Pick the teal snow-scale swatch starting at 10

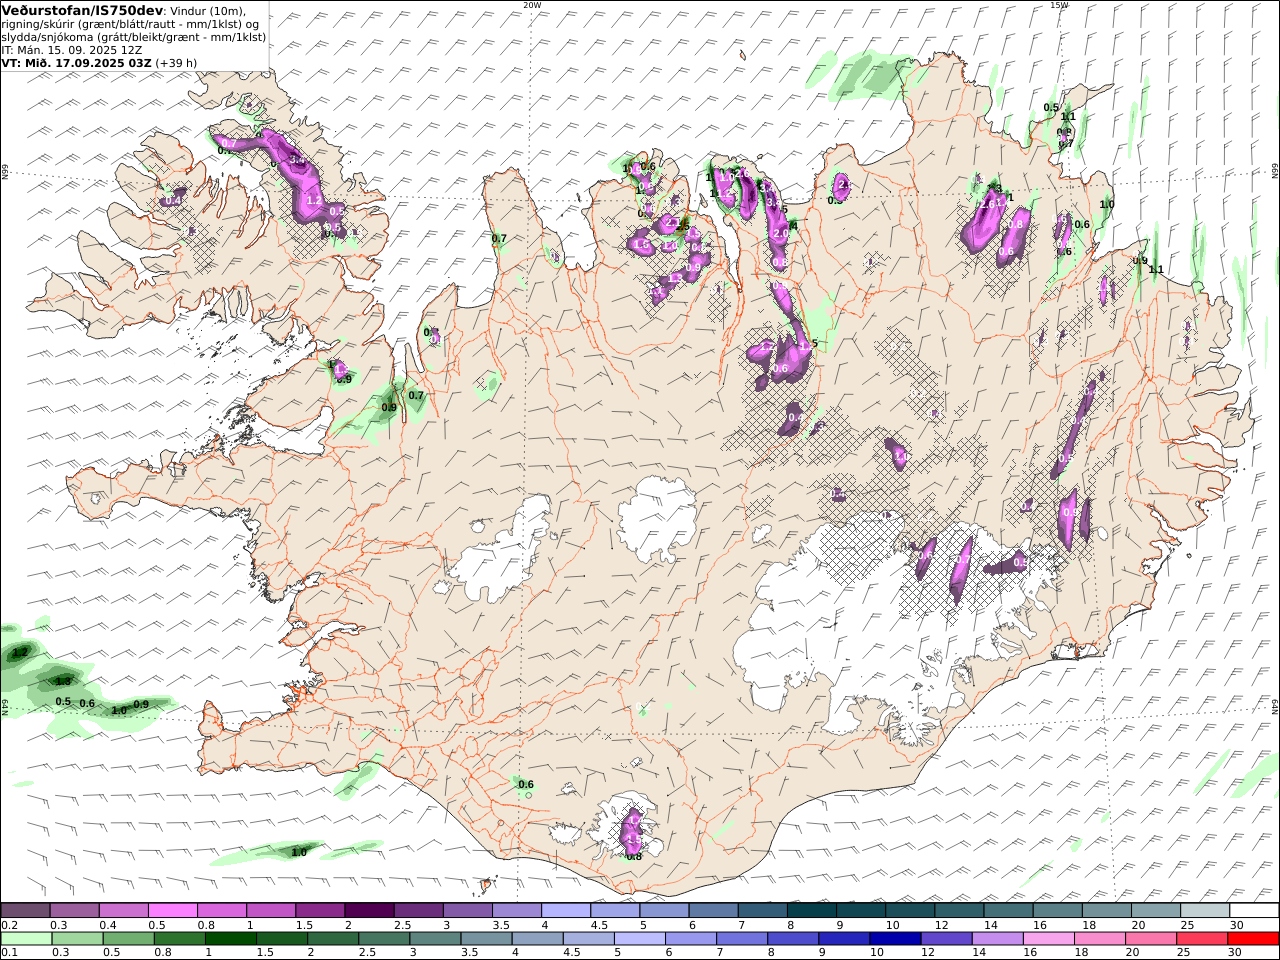tap(909, 910)
